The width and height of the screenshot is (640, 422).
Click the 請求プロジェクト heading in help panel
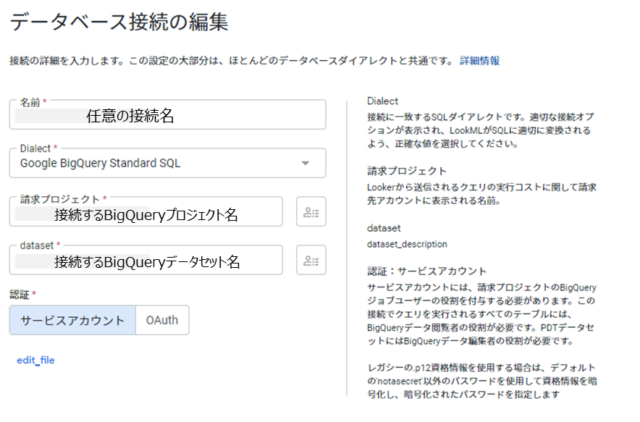(x=407, y=171)
